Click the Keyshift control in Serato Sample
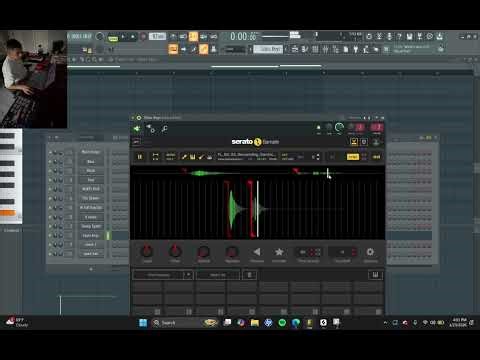The height and width of the screenshot is (360, 480). coord(343,252)
